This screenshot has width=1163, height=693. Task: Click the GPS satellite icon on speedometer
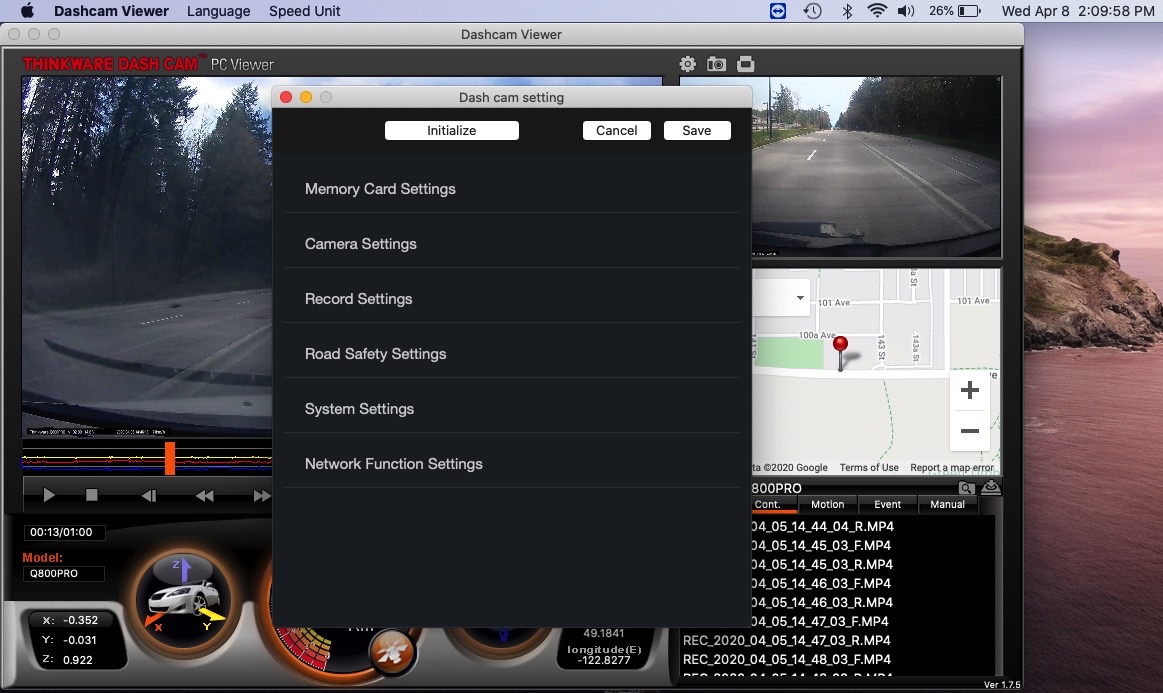(x=392, y=651)
